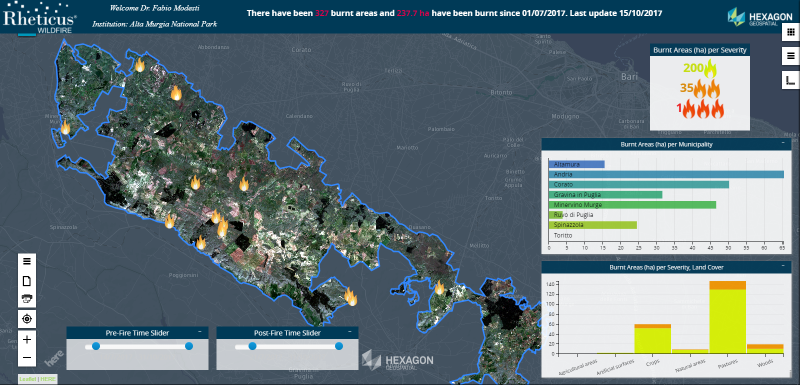
Task: Open the left map toolbar layers menu icon
Action: (27, 261)
